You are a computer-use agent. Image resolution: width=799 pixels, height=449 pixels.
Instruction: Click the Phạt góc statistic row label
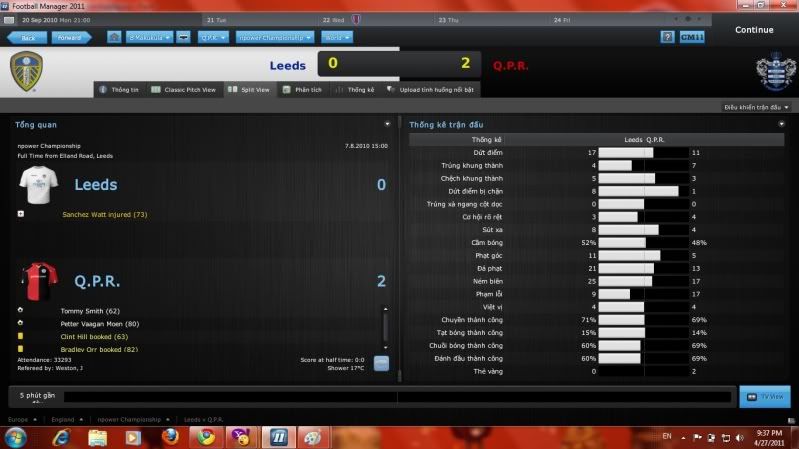tap(489, 255)
